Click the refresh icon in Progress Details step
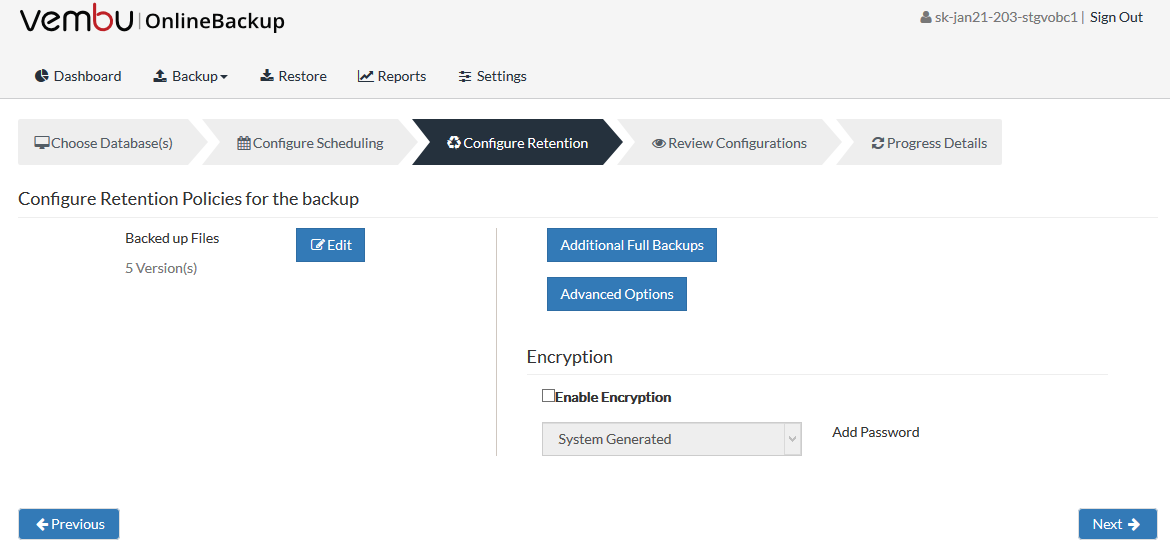This screenshot has height=554, width=1170. (x=878, y=143)
